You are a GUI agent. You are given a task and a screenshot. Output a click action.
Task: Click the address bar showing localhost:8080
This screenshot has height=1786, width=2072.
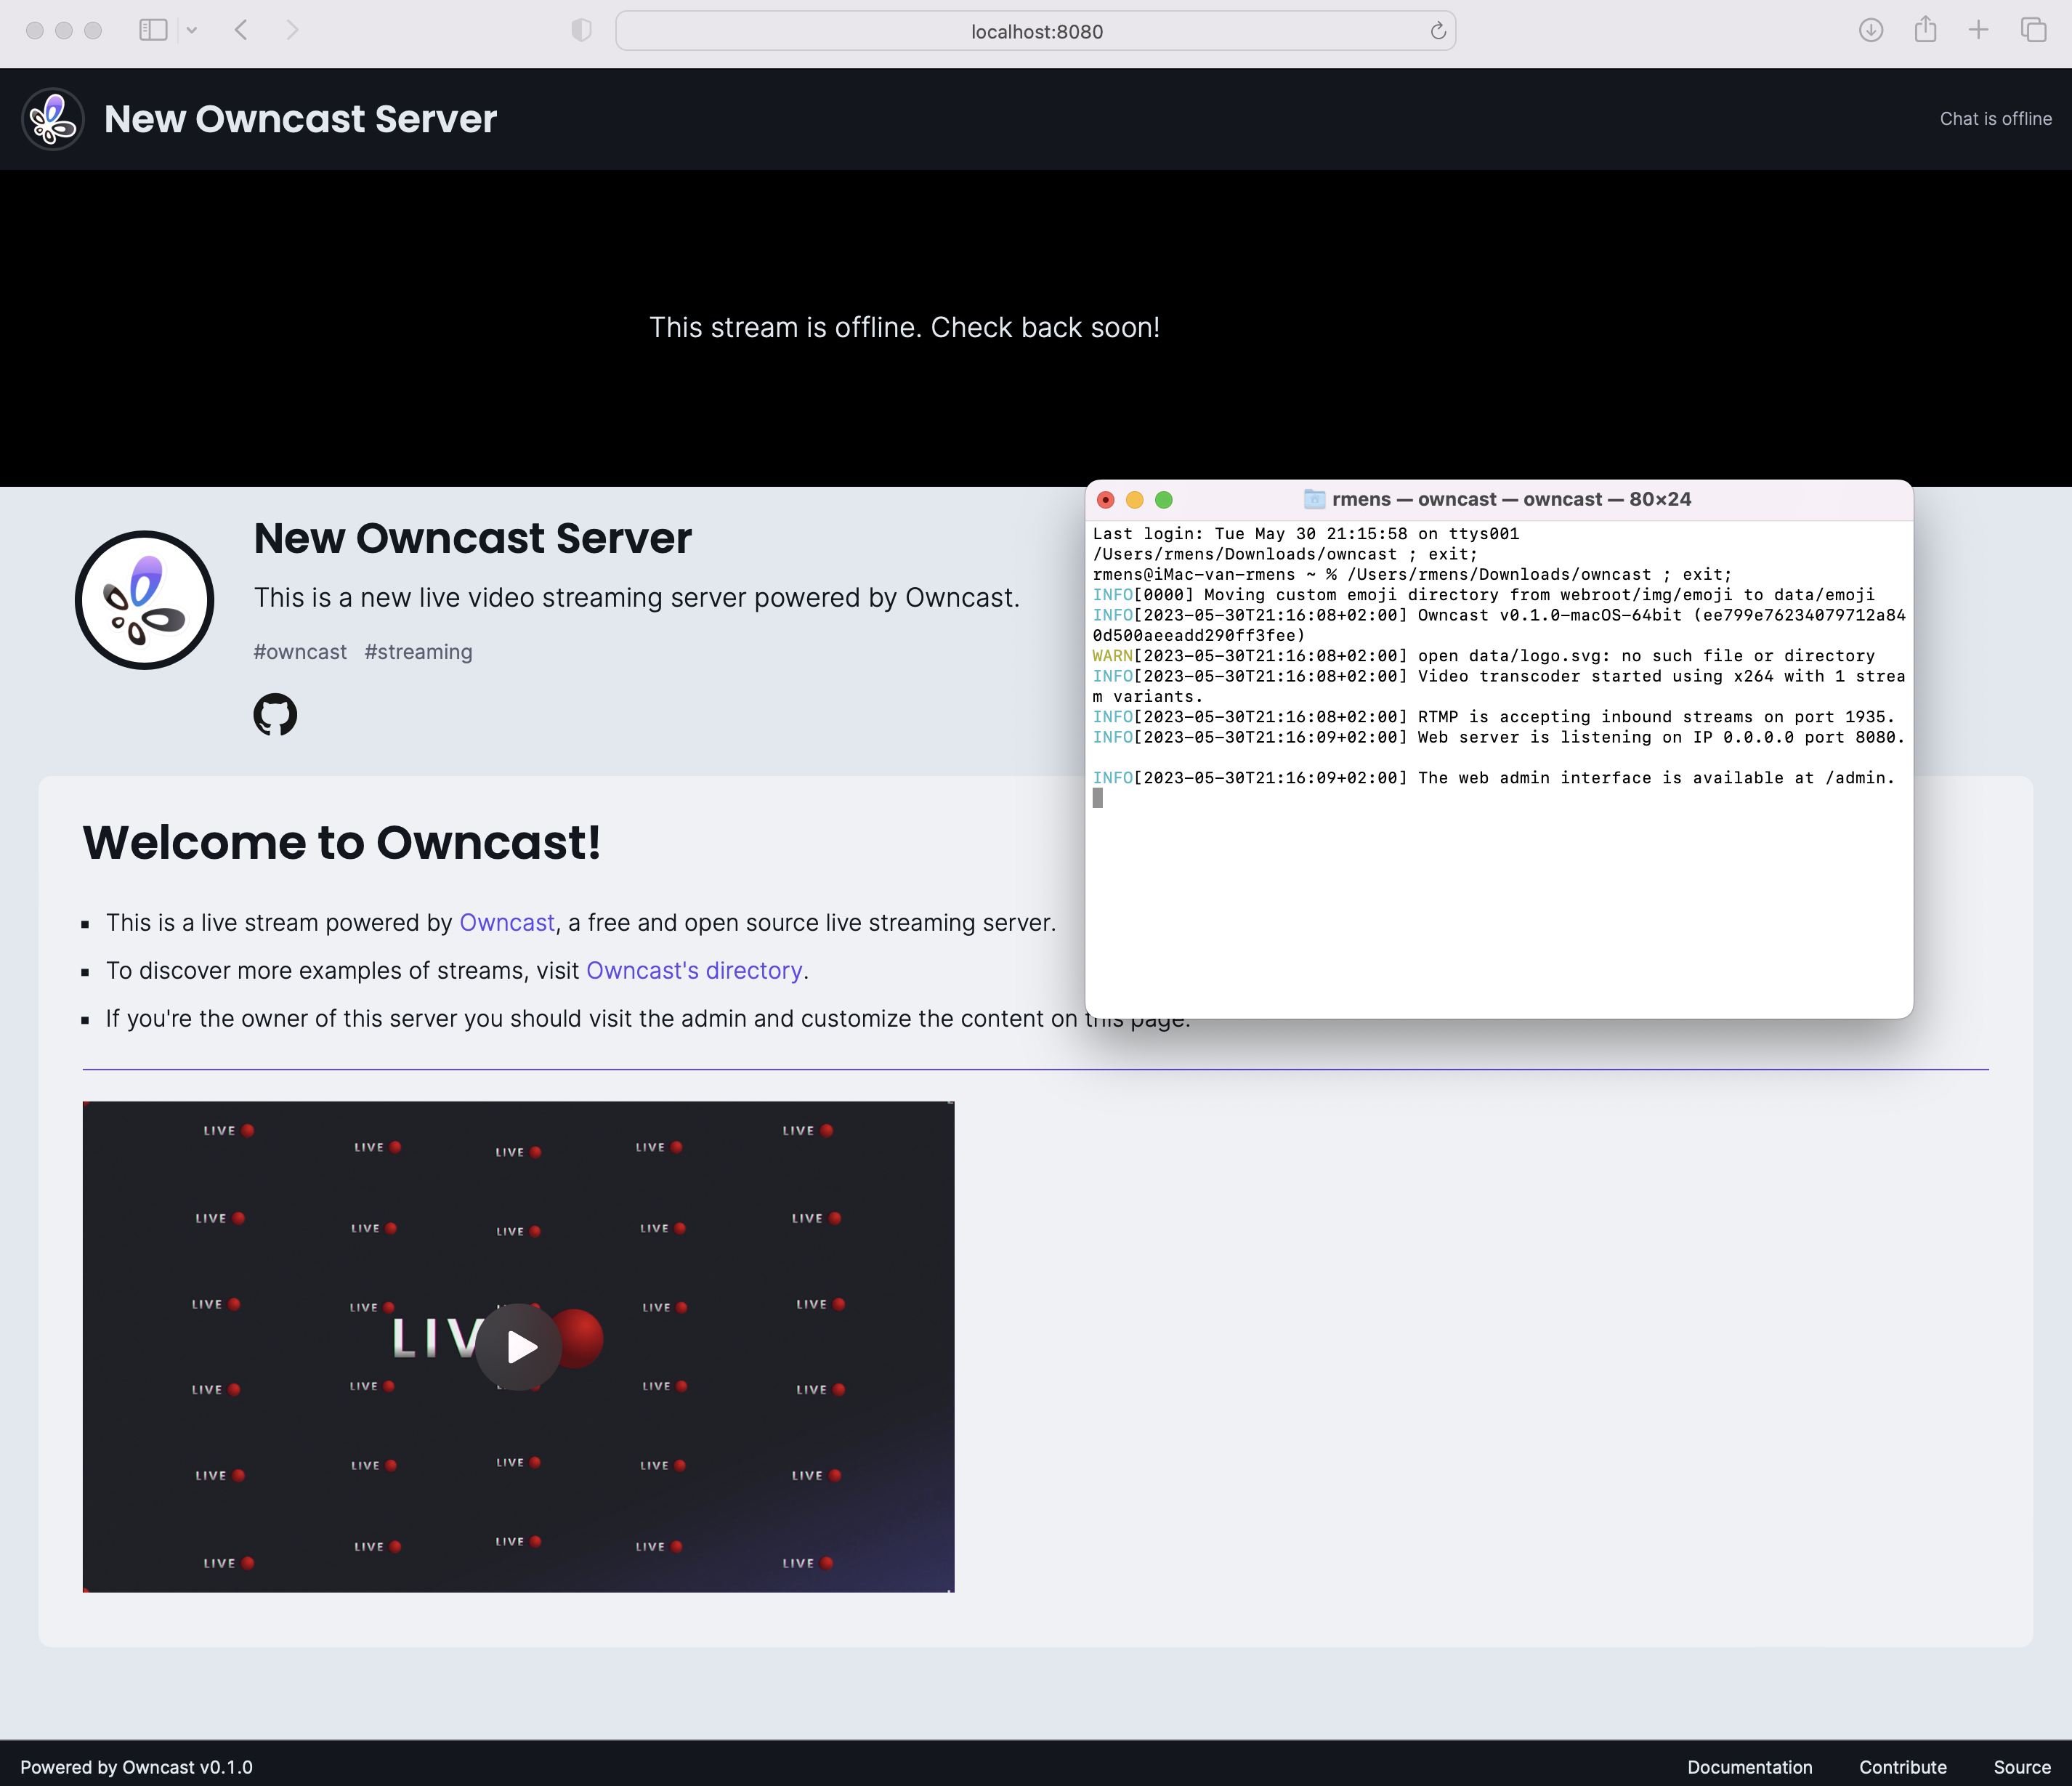[1035, 31]
